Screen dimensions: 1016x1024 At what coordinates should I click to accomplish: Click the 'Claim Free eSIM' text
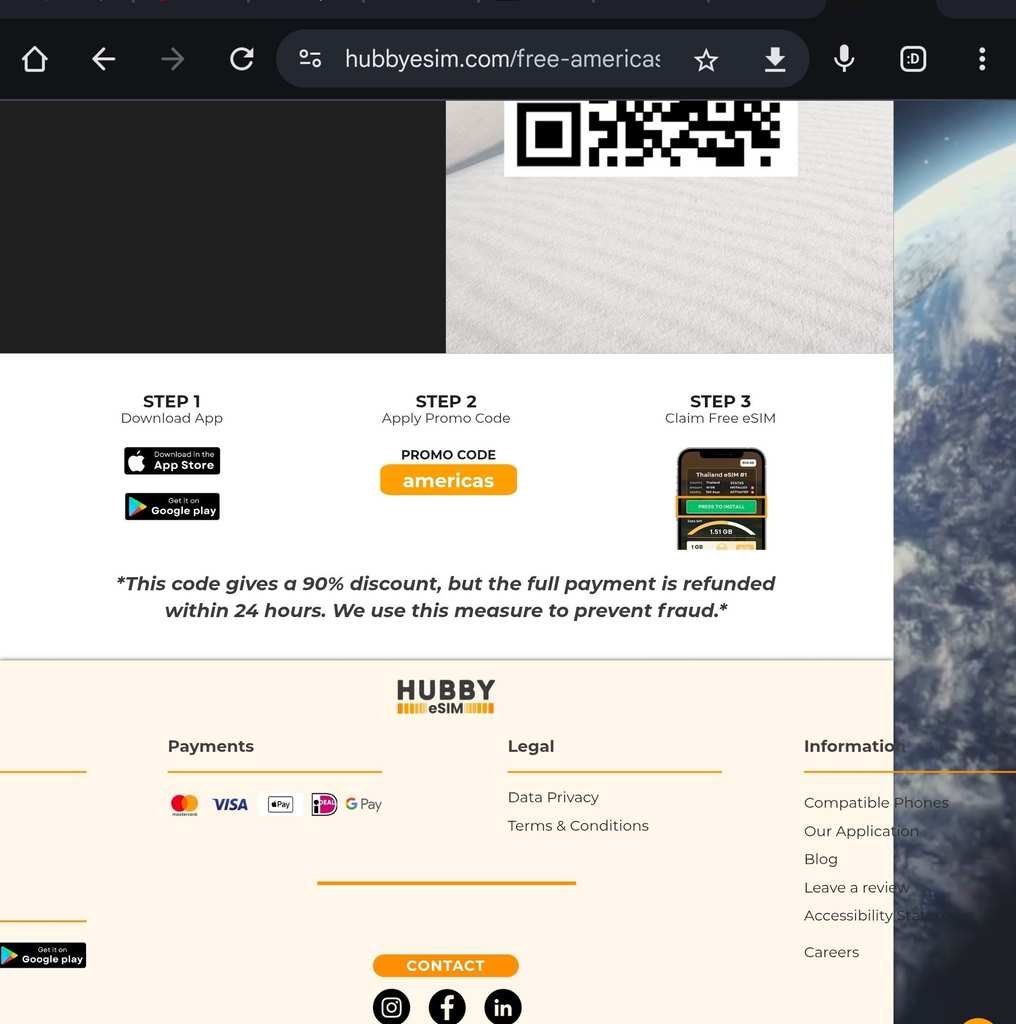(x=720, y=418)
